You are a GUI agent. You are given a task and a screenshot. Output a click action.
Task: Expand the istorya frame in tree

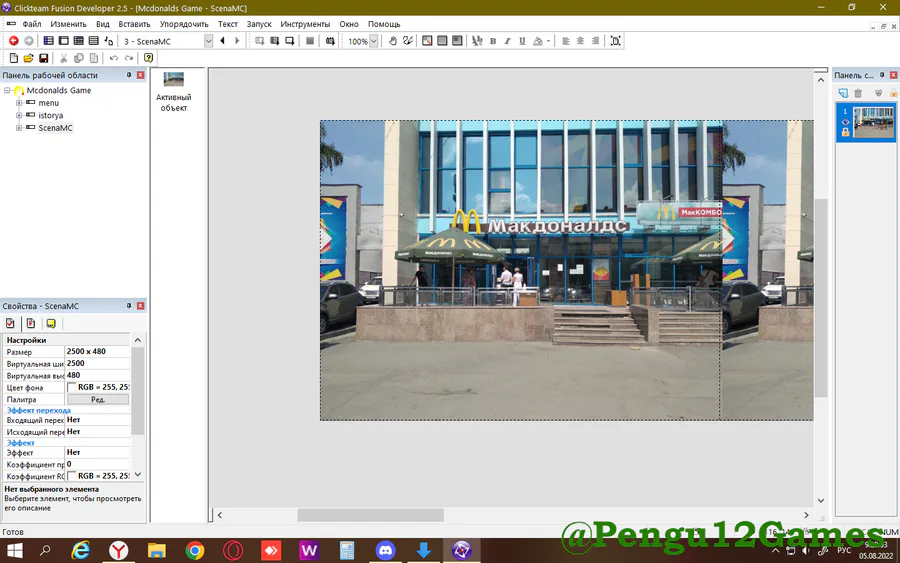tap(19, 116)
